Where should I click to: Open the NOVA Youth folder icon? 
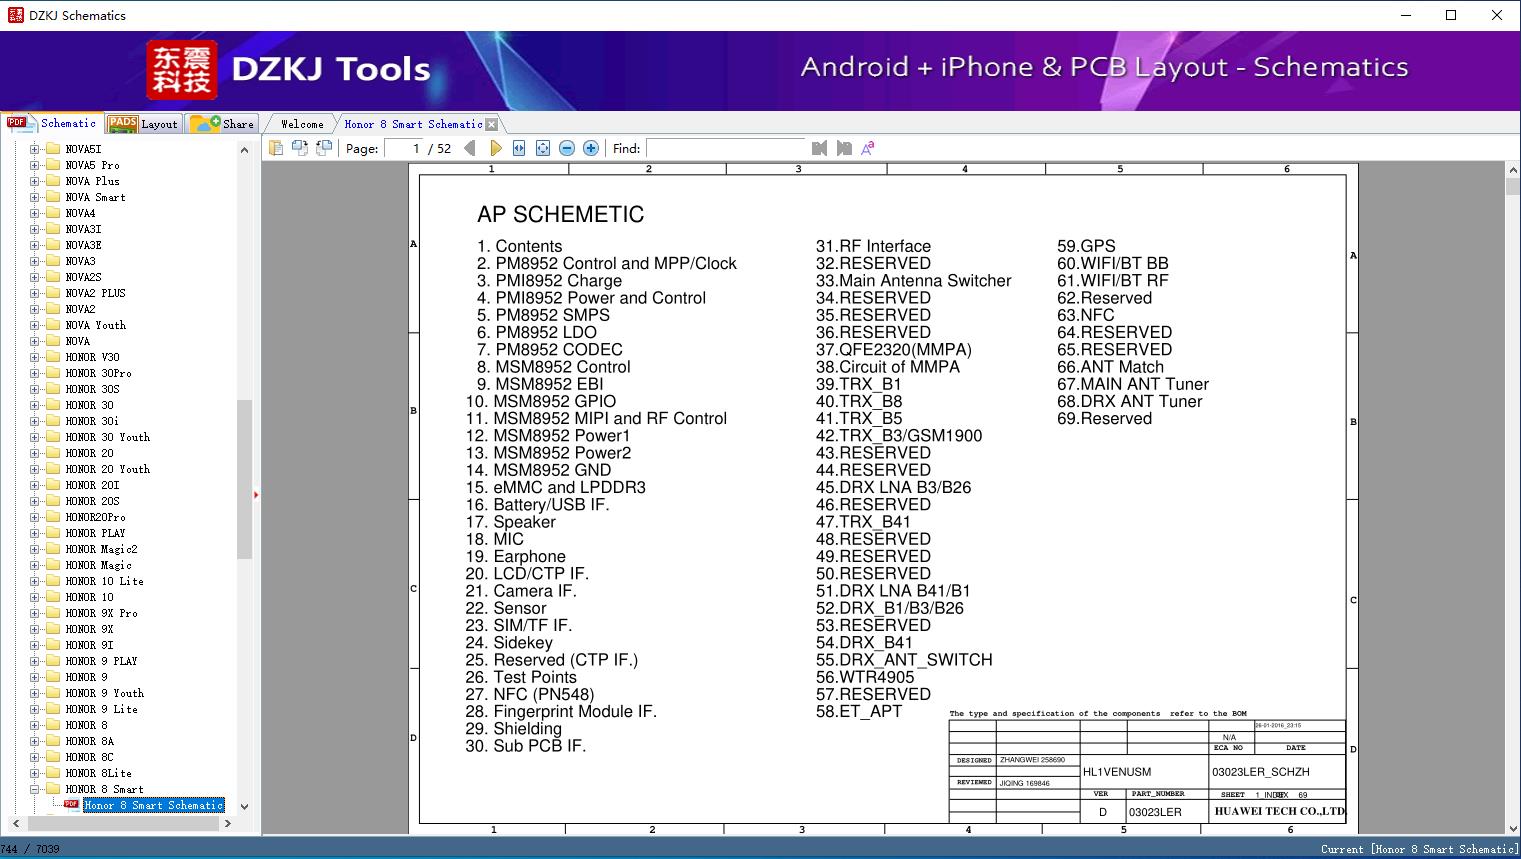coord(53,325)
